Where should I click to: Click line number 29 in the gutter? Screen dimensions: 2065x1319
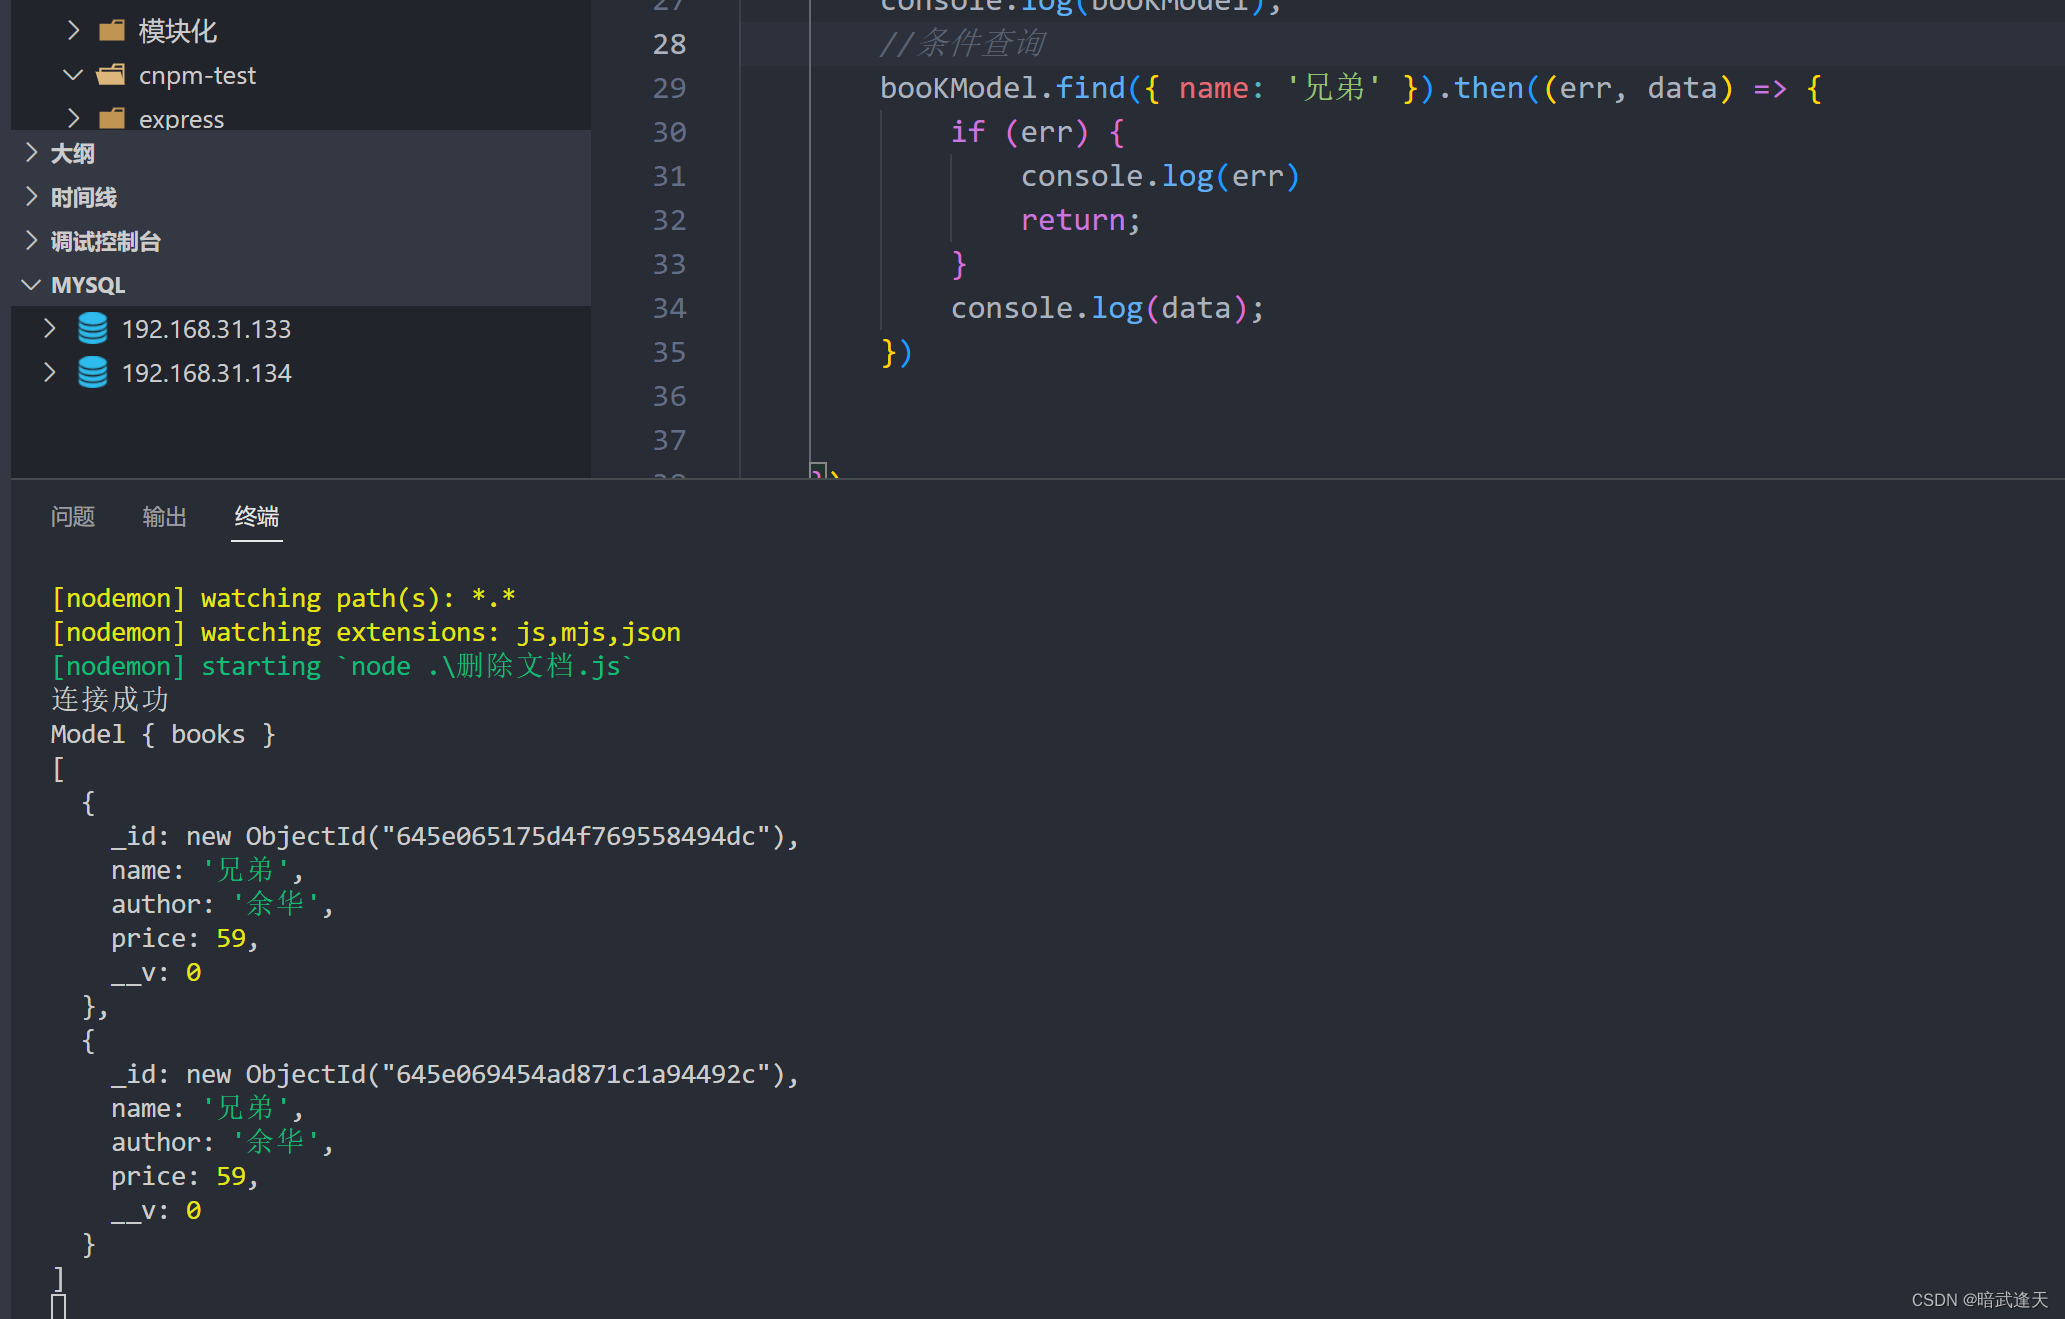669,88
